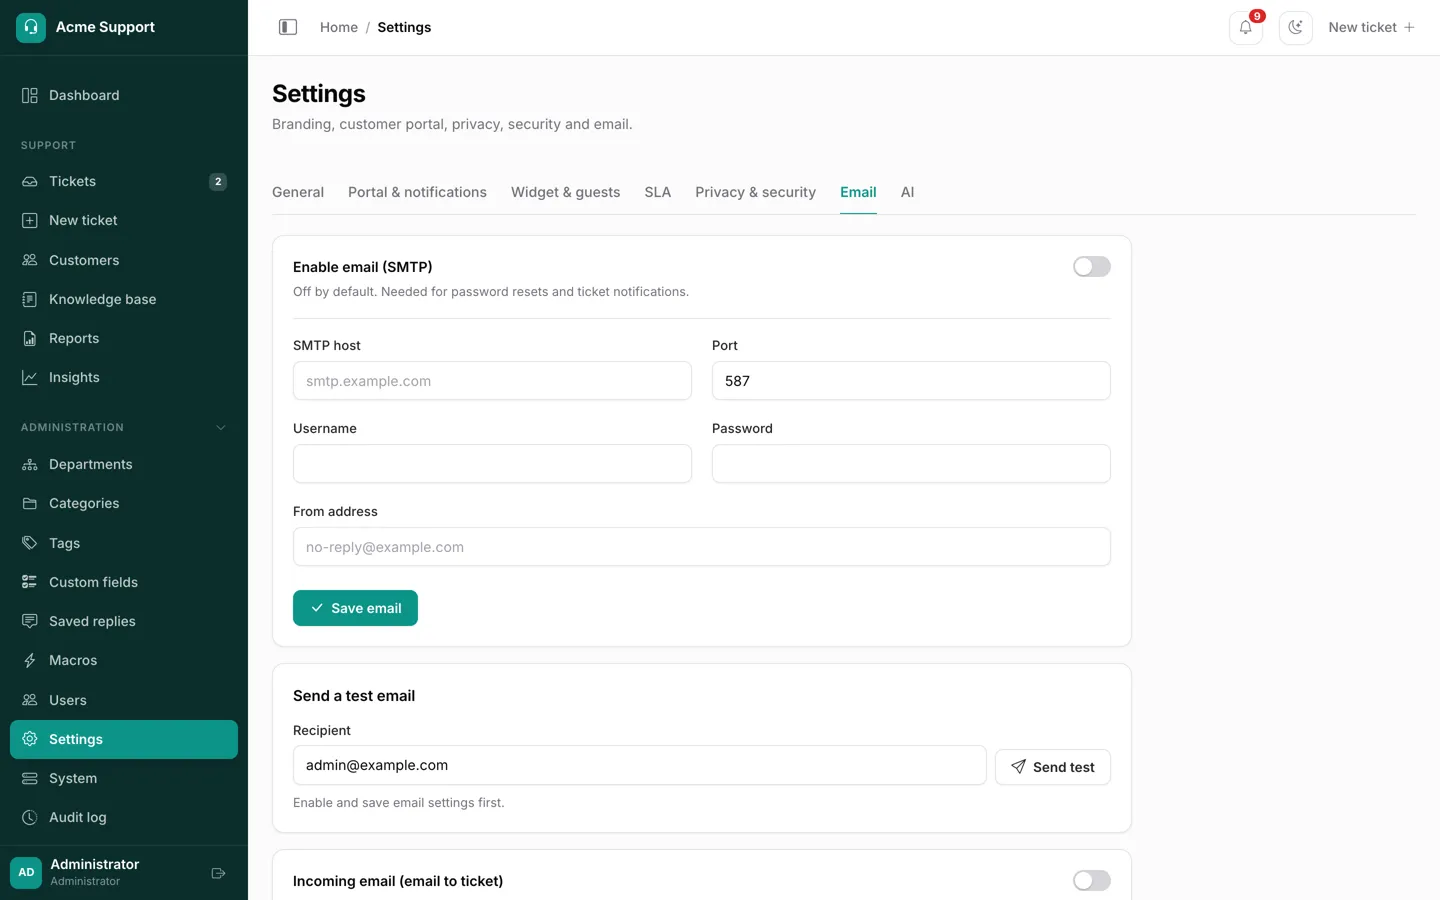Open Categories in the sidebar
This screenshot has height=900, width=1440.
[124, 504]
